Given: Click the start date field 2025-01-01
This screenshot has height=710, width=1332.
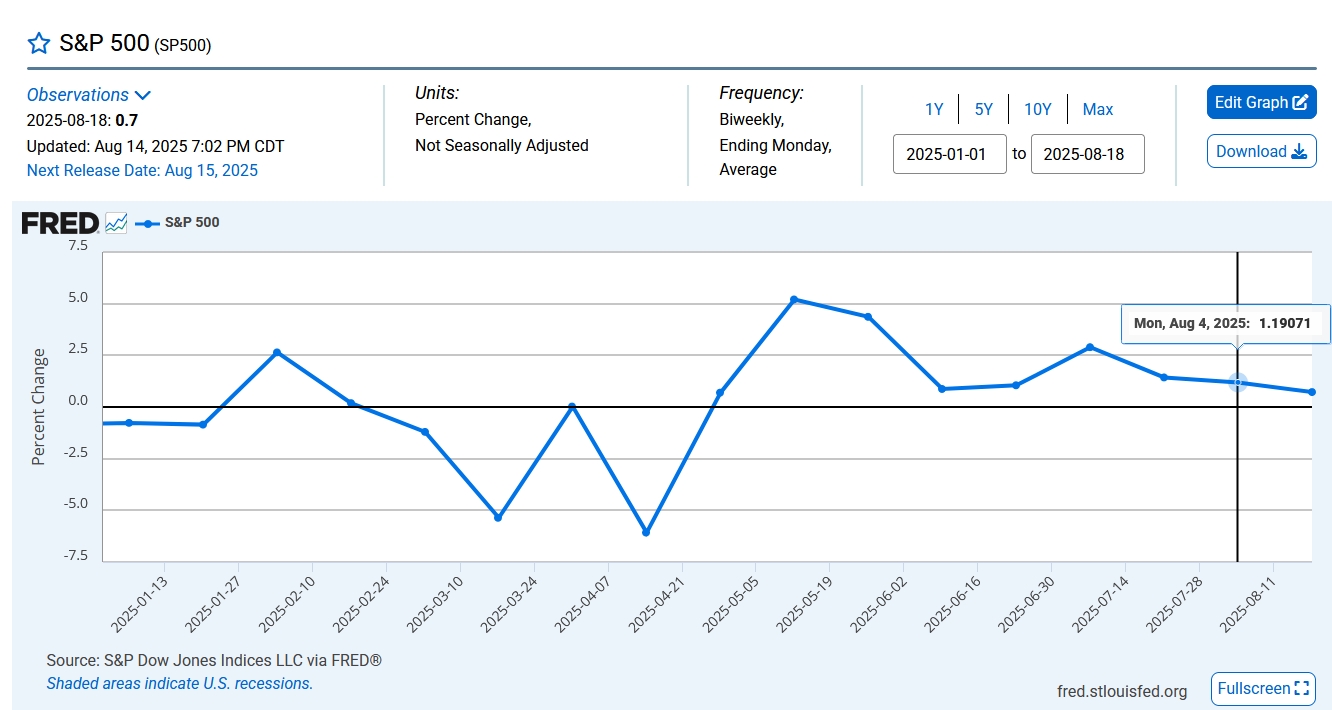Looking at the screenshot, I should 949,155.
